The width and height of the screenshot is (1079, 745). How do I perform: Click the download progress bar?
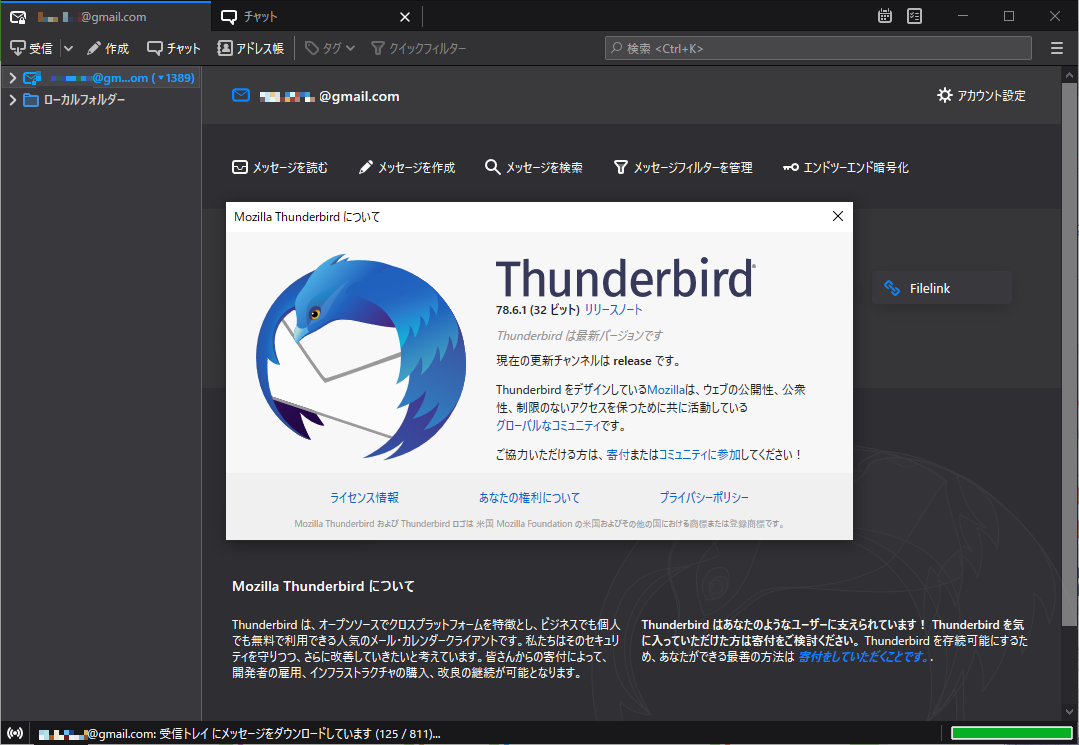pos(1011,731)
